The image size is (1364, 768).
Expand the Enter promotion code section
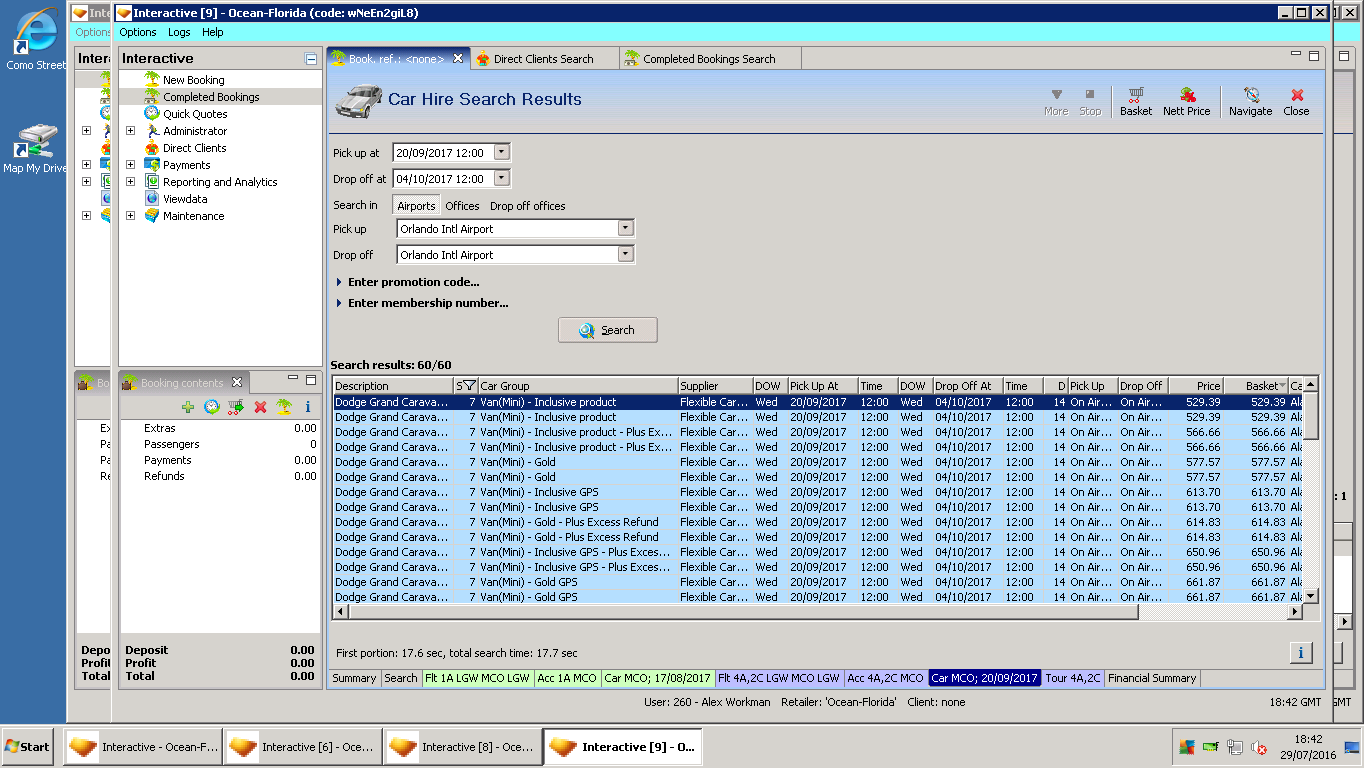(x=413, y=282)
